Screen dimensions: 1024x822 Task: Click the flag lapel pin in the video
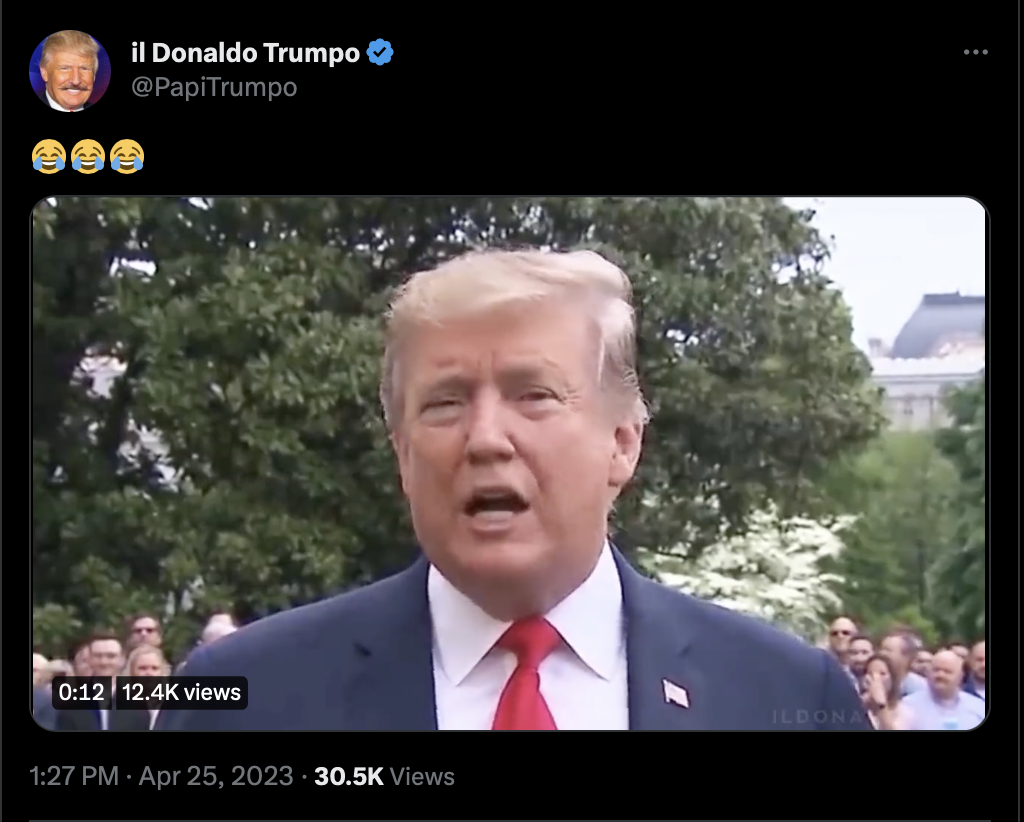coord(675,693)
